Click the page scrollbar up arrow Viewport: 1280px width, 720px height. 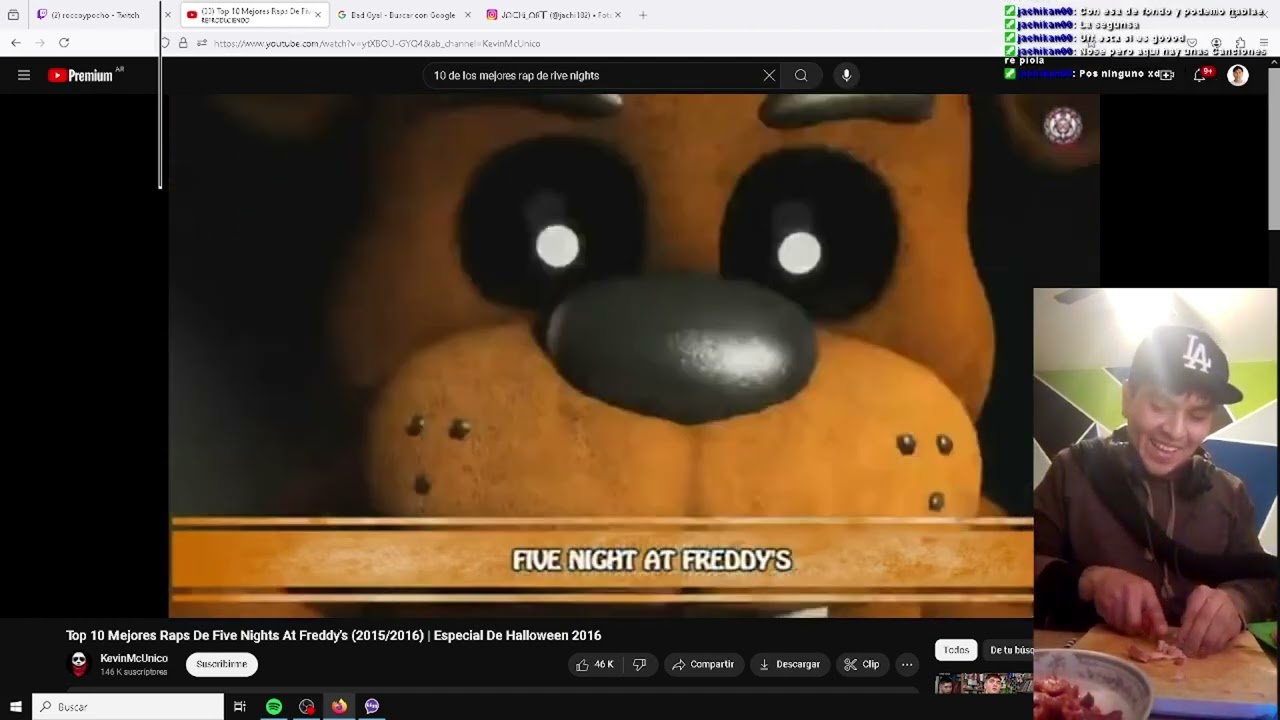pos(1274,62)
